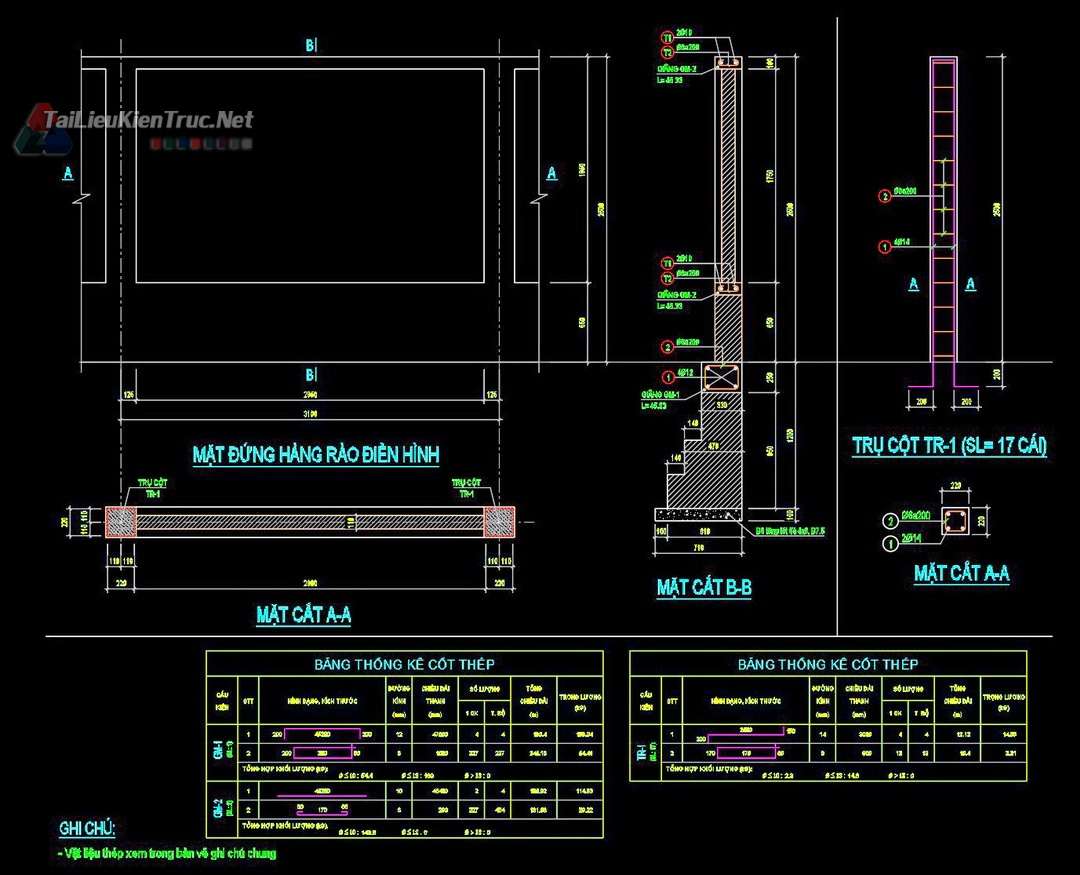Pick the left TR-1 hatched column in plan
Image resolution: width=1080 pixels, height=875 pixels.
point(120,521)
